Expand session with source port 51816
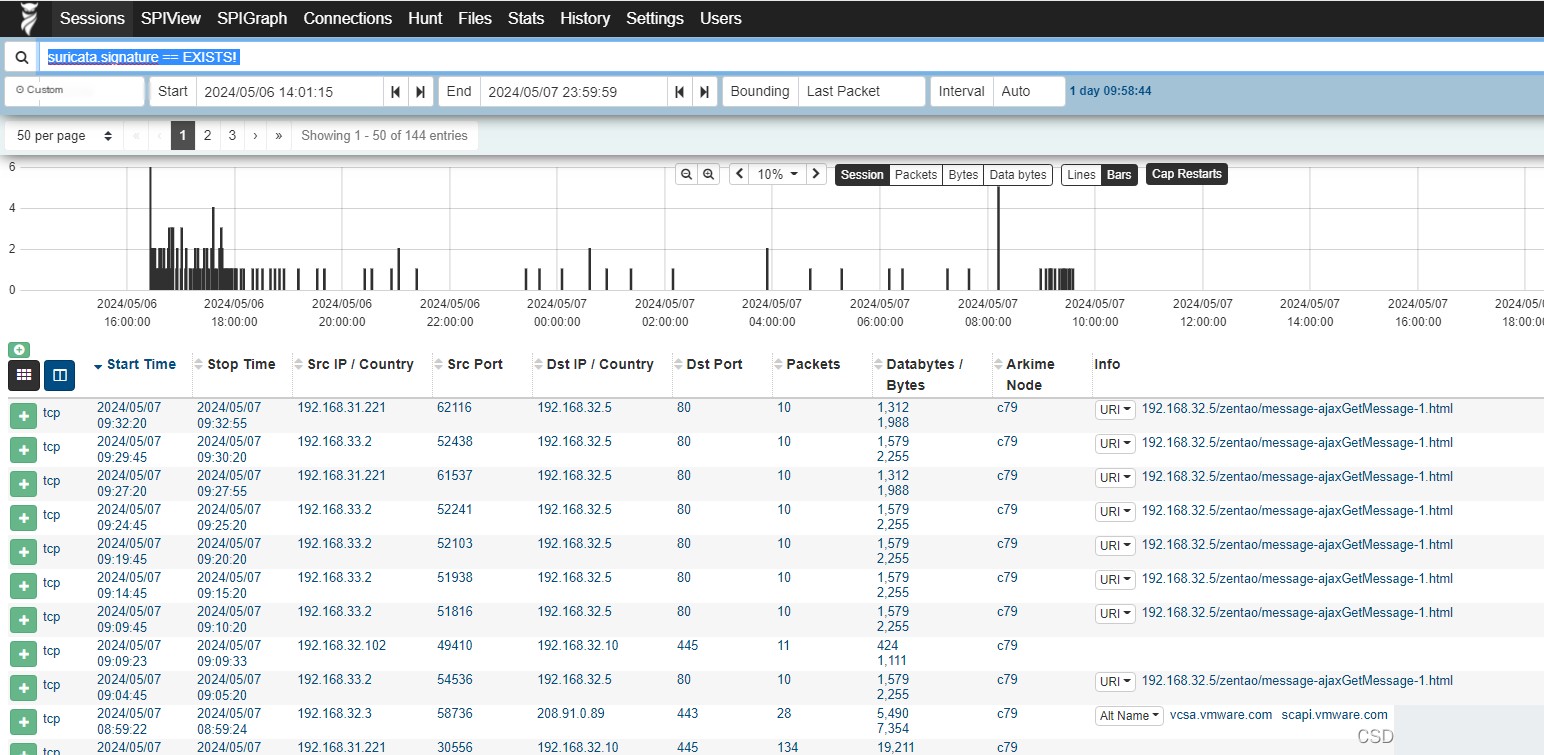The width and height of the screenshot is (1544, 755). click(23, 620)
